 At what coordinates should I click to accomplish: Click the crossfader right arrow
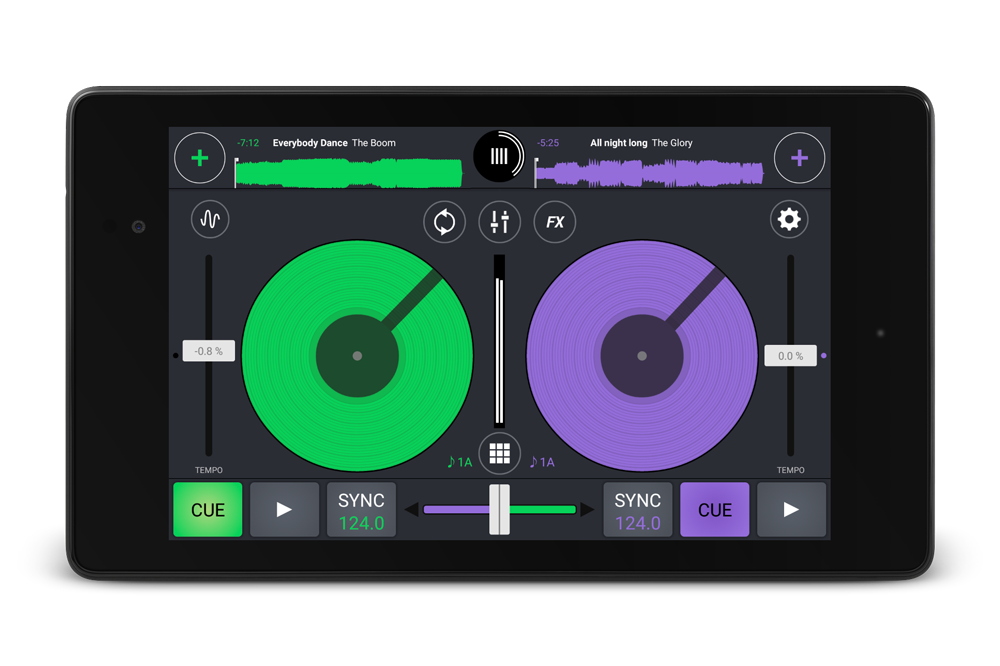(x=587, y=510)
